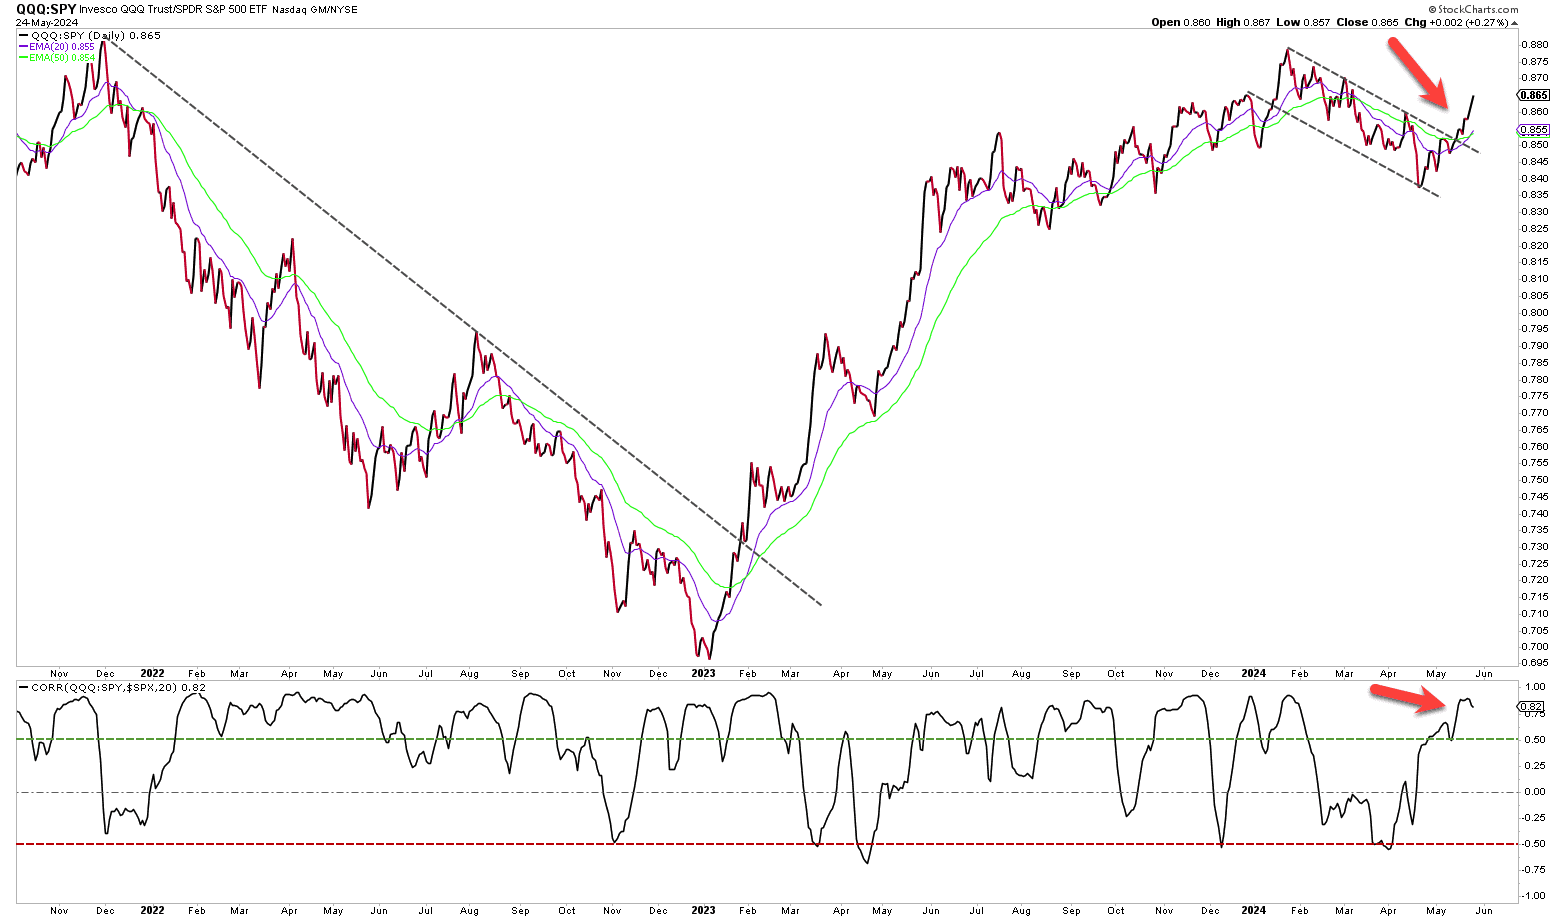1565x919 pixels.
Task: Select the chart date 24-May-2024
Action: coord(46,22)
